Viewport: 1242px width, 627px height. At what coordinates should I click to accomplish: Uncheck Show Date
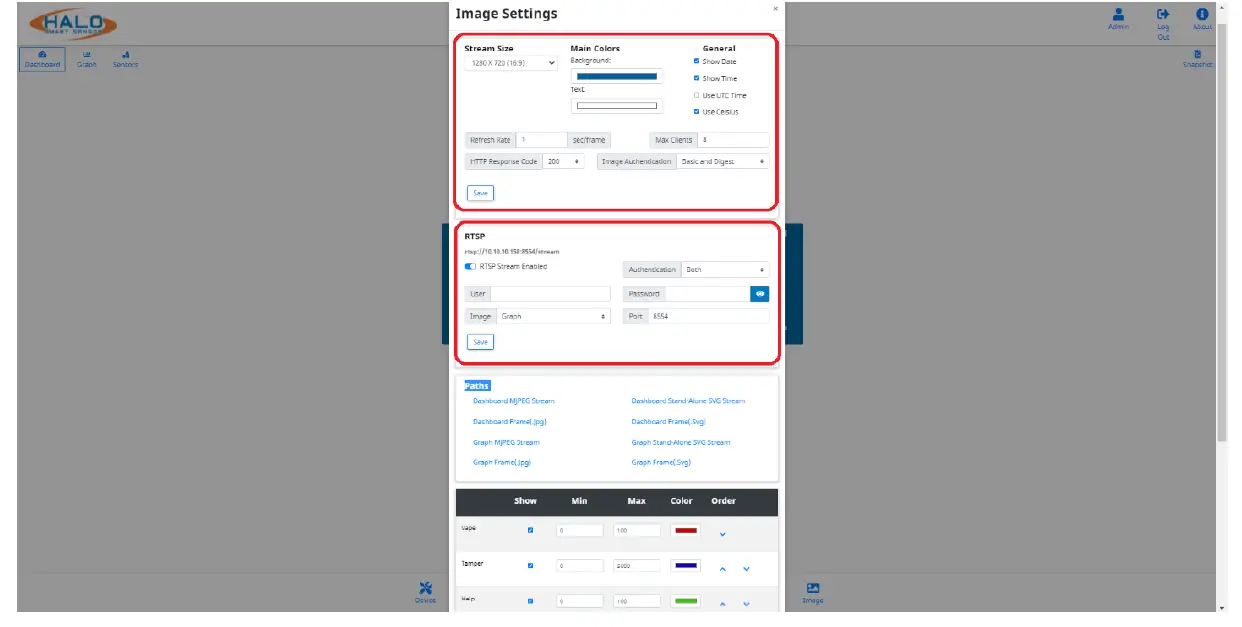click(696, 60)
